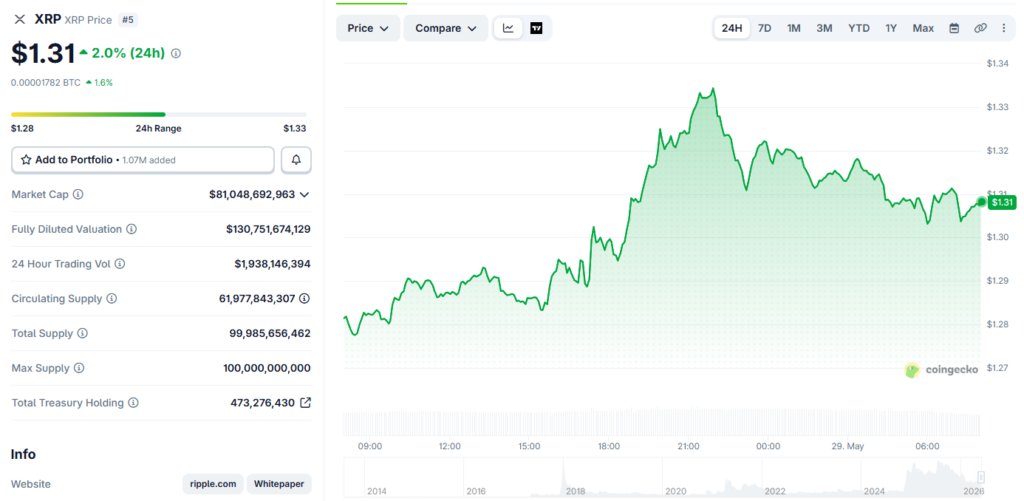
Task: Open Fully Diluted Valuation info icon
Action: coord(131,229)
